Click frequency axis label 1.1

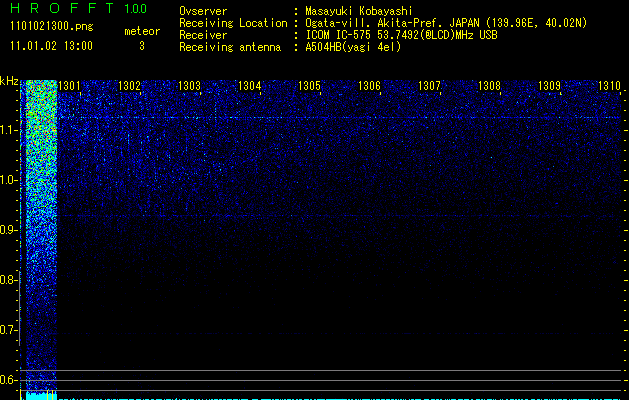pos(8,130)
